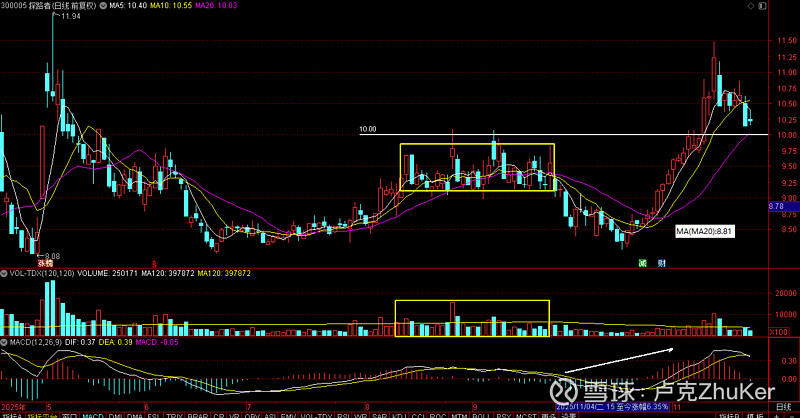Click the blue 财 event marker
The image size is (800, 418).
point(662,263)
